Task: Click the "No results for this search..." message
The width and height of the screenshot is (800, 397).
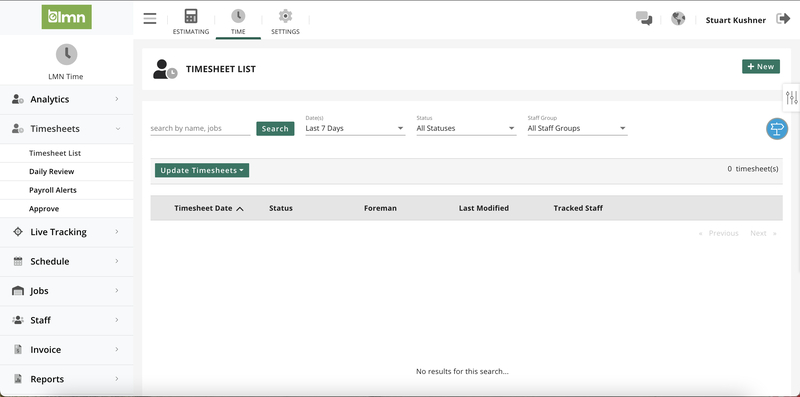Action: (x=462, y=371)
